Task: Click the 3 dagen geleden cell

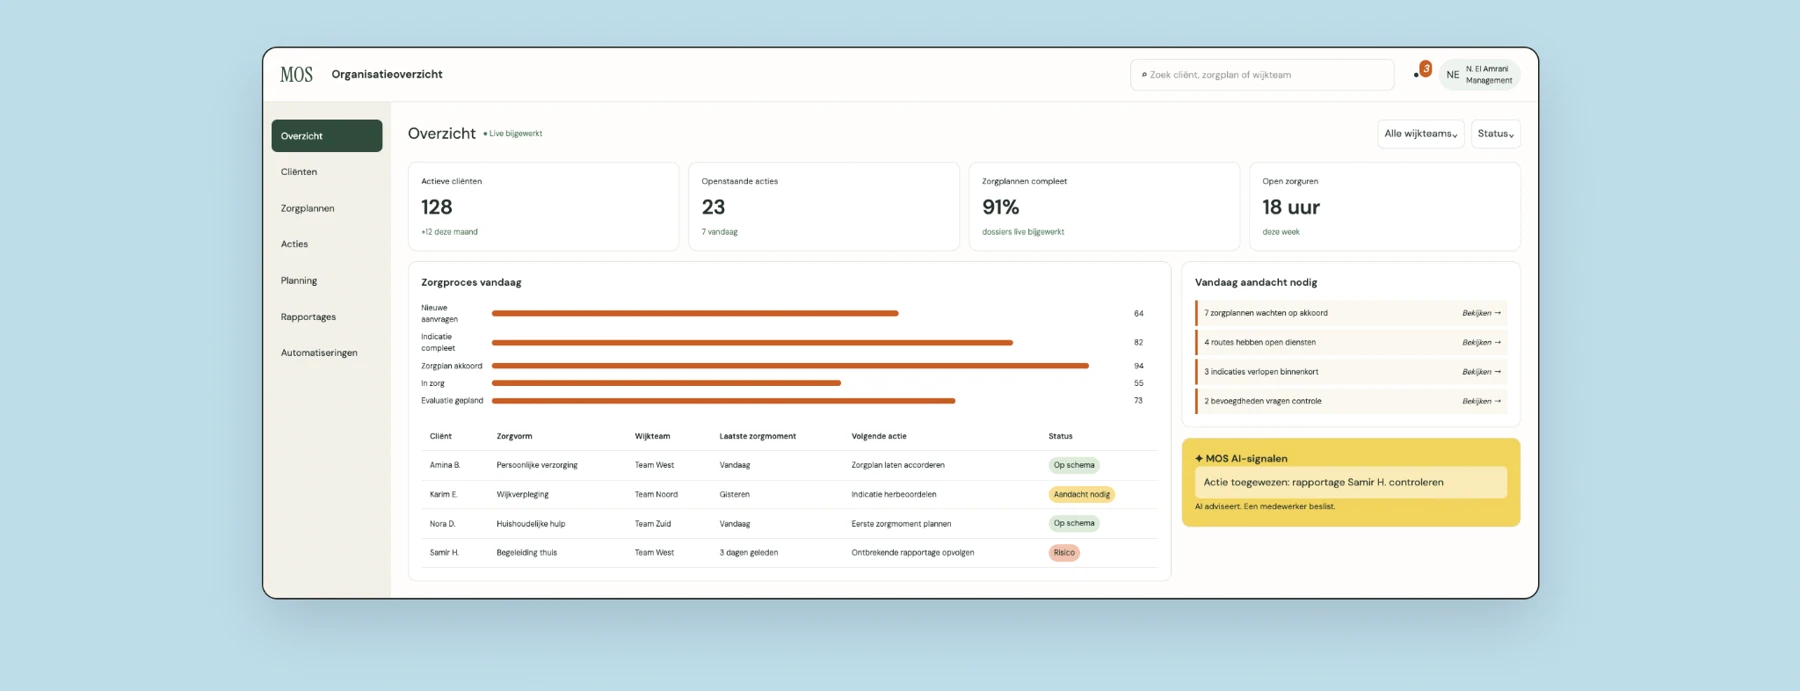Action: (x=749, y=552)
